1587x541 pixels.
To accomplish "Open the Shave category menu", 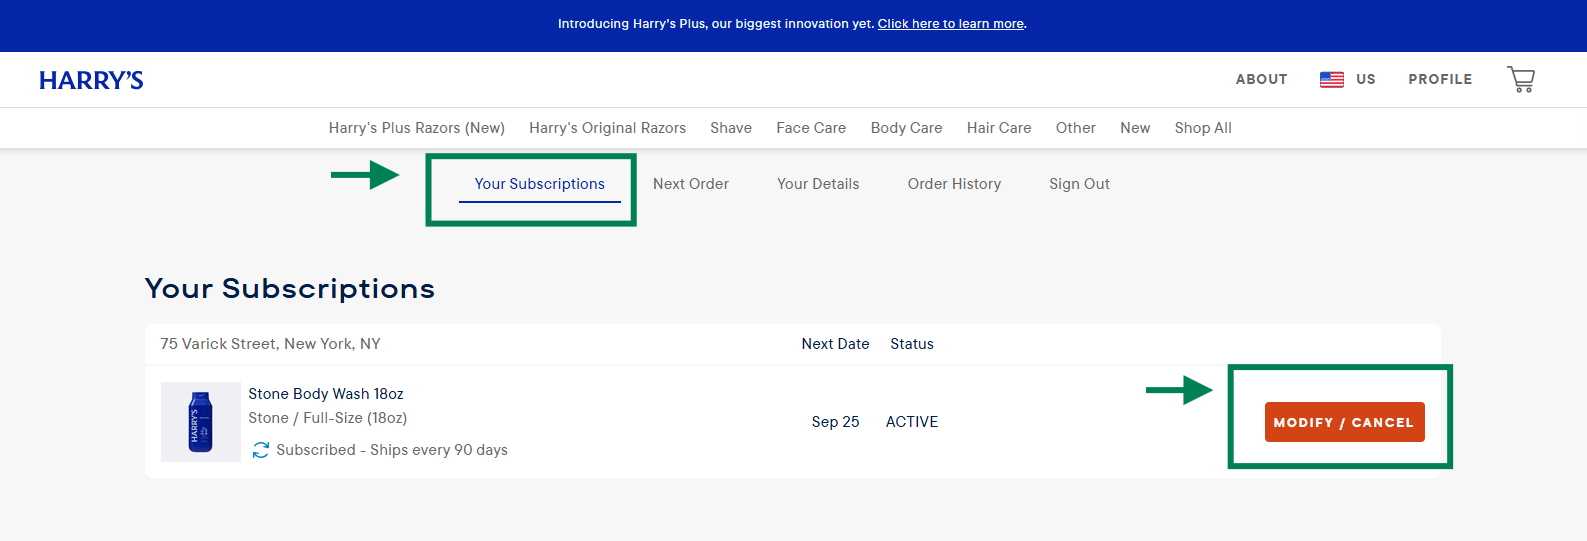I will pyautogui.click(x=730, y=128).
